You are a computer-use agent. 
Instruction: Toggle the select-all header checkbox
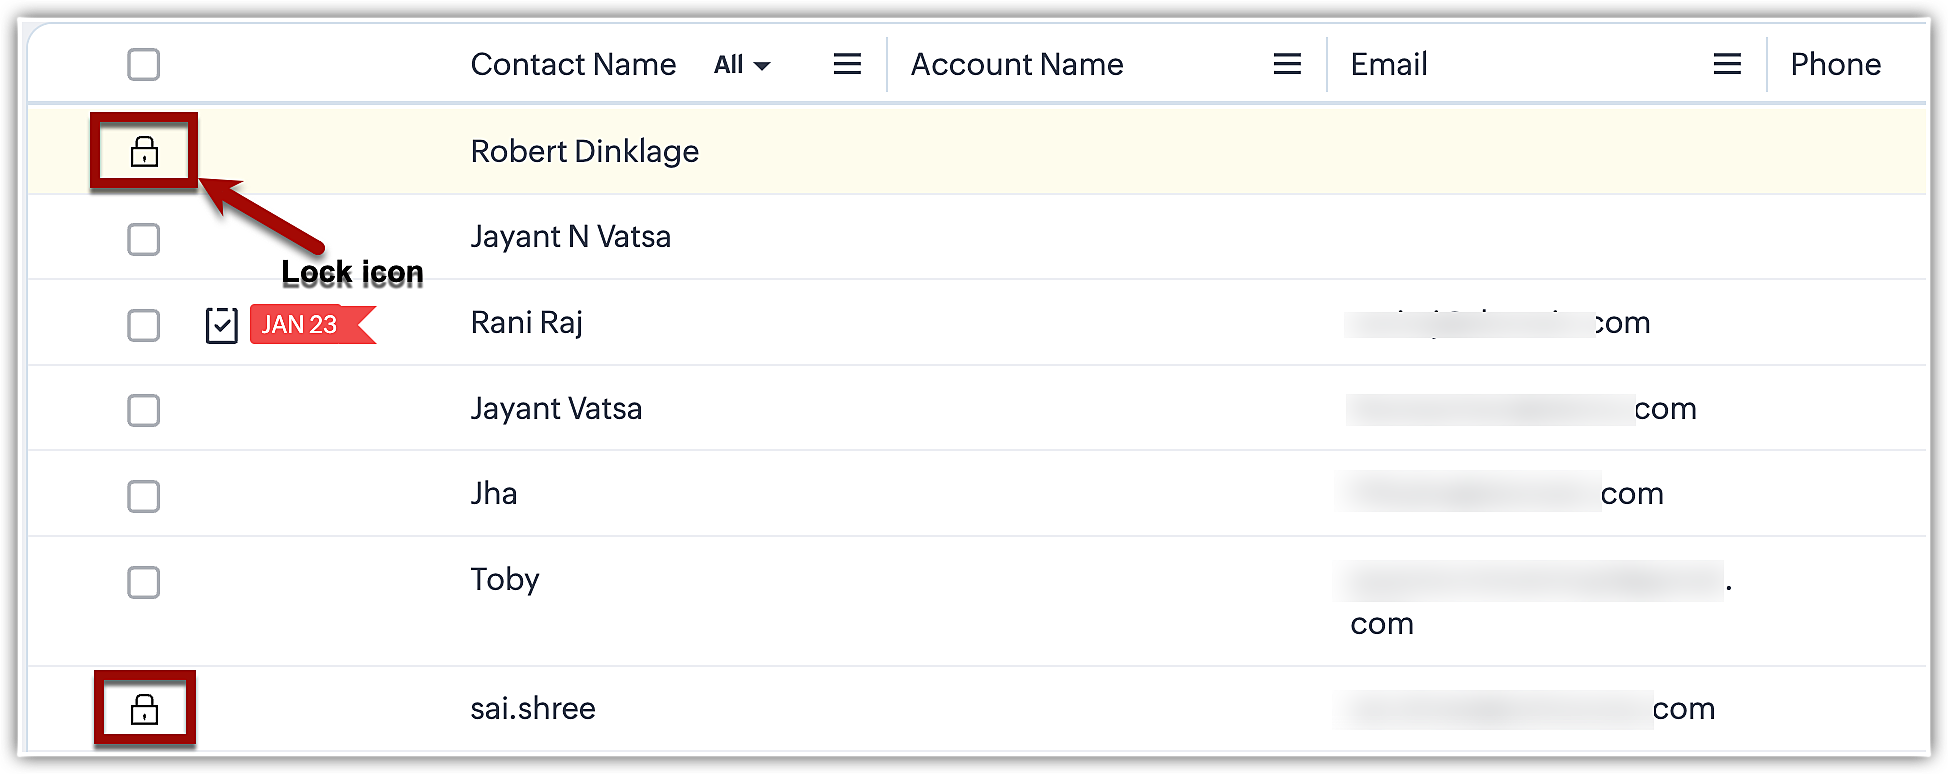[144, 64]
